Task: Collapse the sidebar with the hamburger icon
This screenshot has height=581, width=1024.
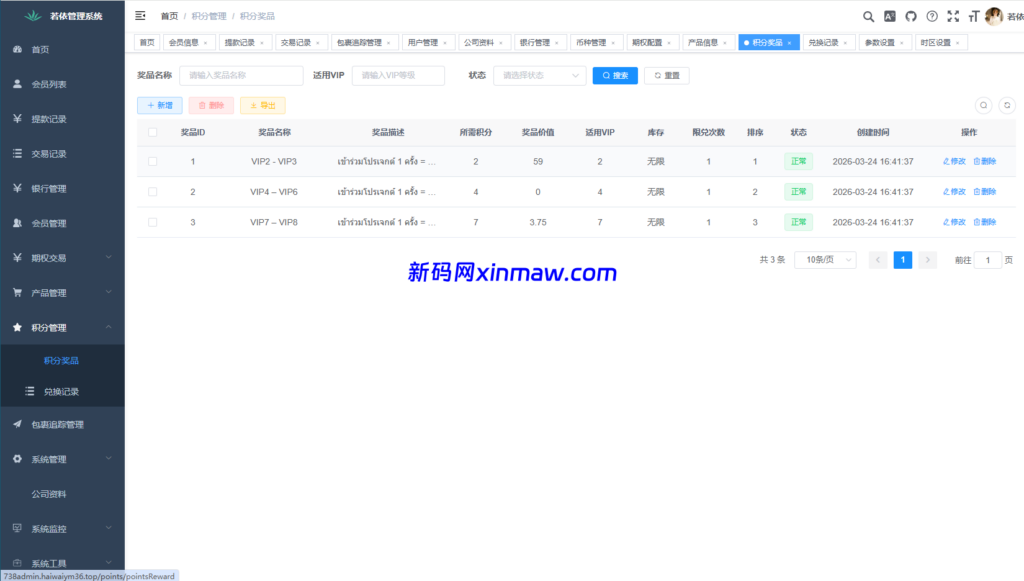Action: point(140,16)
